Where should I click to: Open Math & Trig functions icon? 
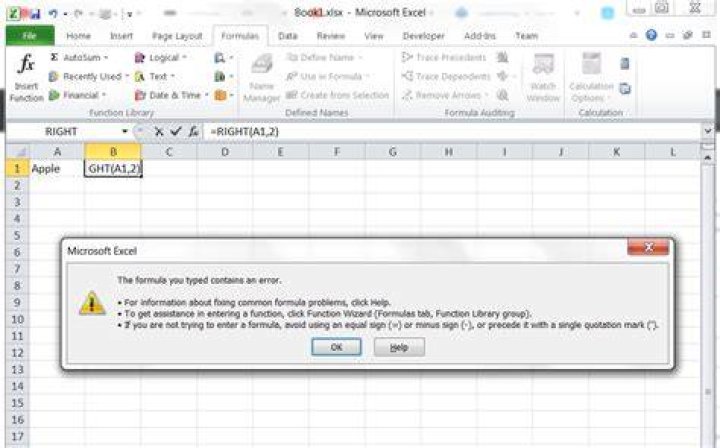pos(224,76)
